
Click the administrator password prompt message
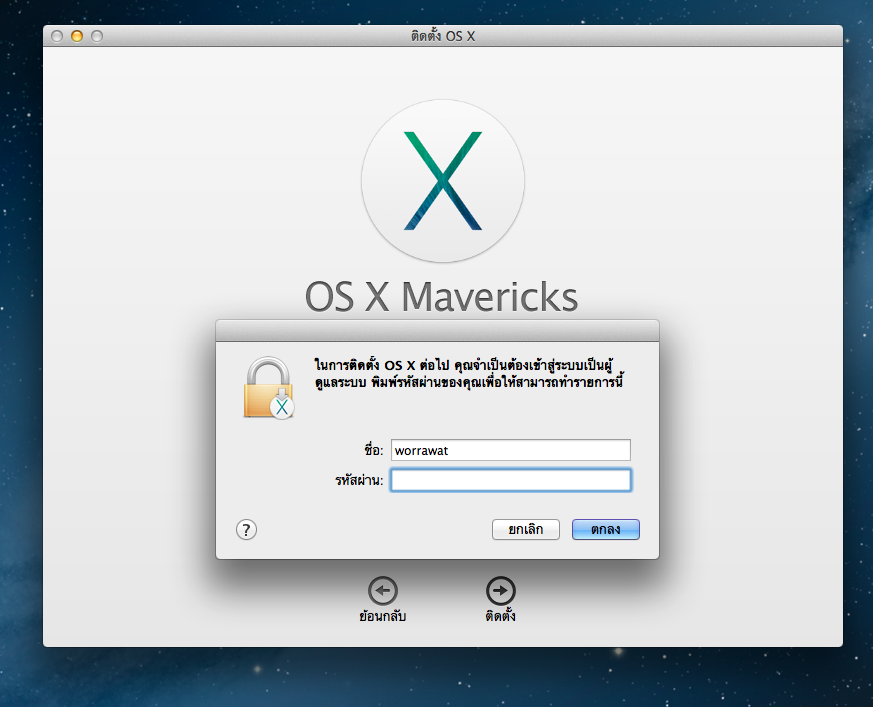click(468, 374)
